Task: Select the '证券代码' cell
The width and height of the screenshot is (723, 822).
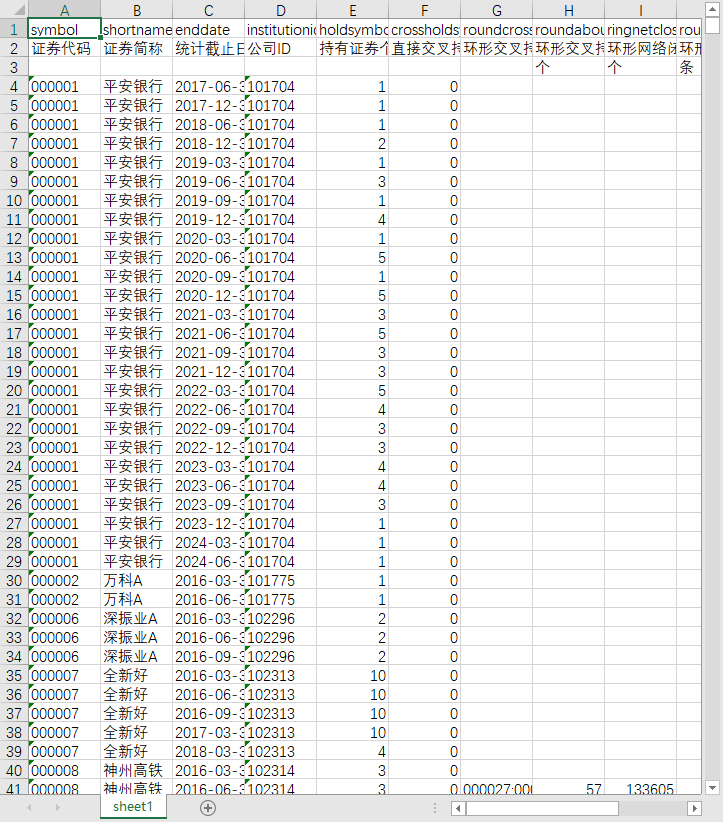Action: click(x=64, y=48)
